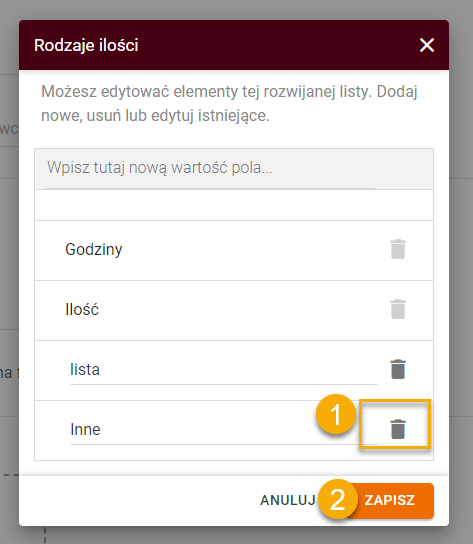Click the orange step 2 badge

pyautogui.click(x=337, y=499)
